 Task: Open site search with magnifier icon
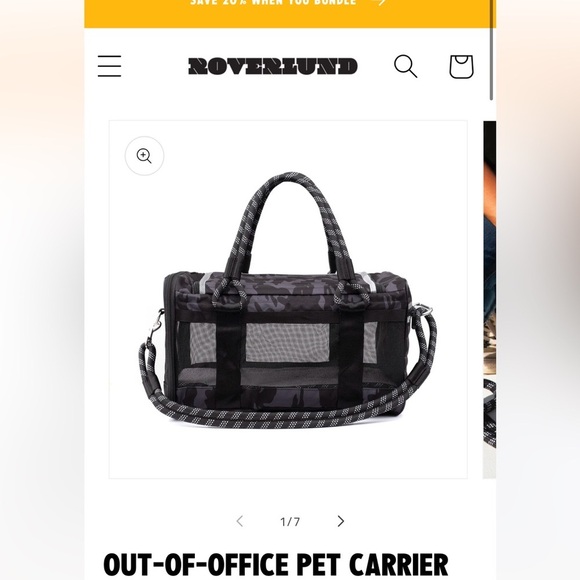click(x=405, y=66)
